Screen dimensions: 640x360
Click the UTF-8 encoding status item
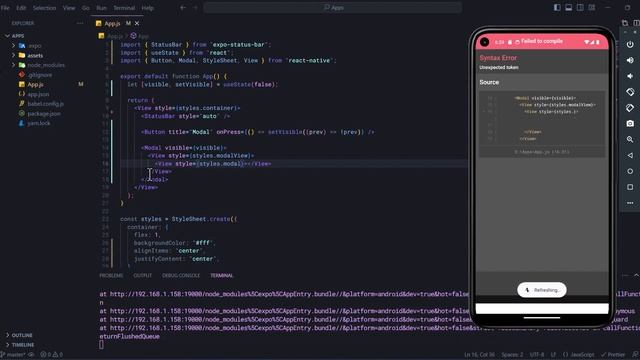pos(537,355)
